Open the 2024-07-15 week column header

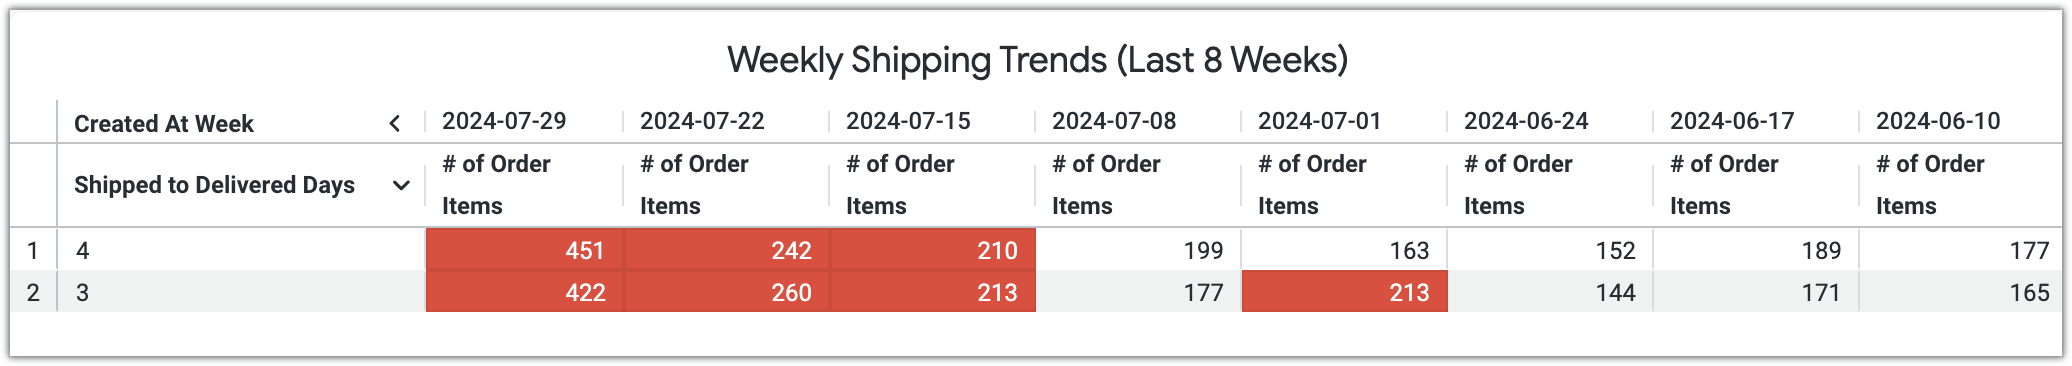[x=908, y=121]
